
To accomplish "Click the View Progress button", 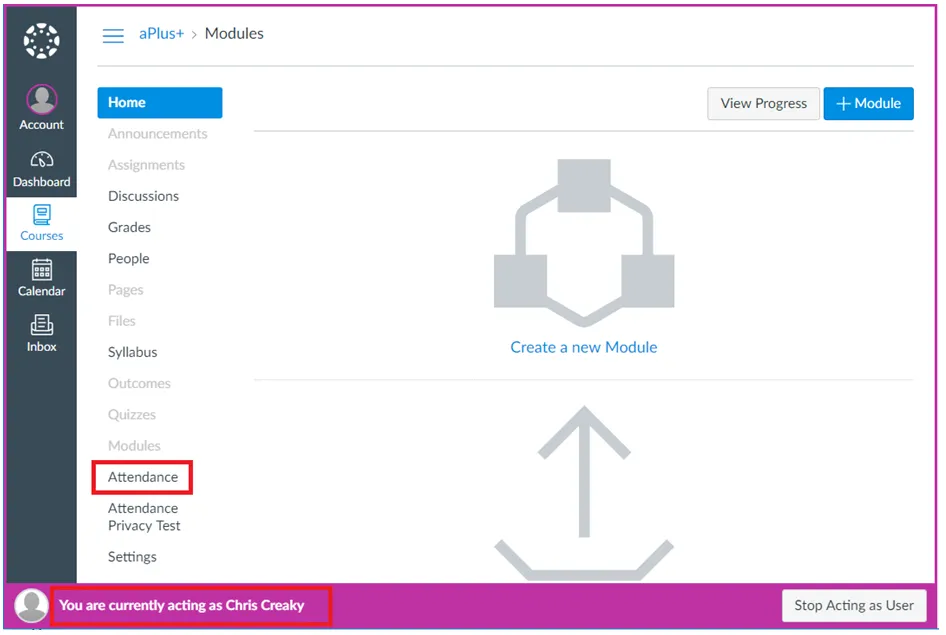I will (x=763, y=104).
